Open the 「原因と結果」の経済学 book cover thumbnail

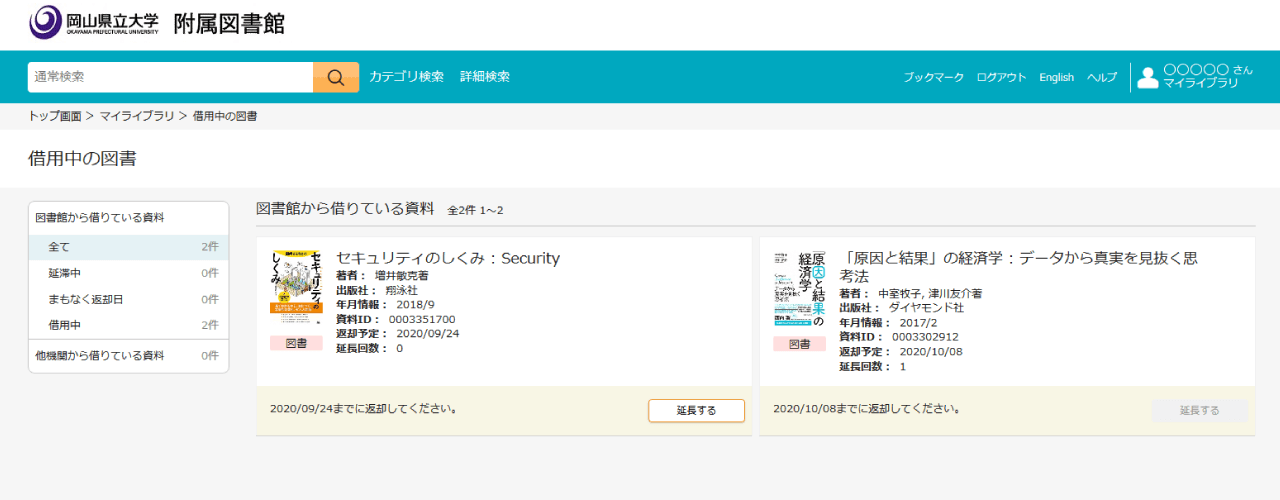tap(799, 288)
